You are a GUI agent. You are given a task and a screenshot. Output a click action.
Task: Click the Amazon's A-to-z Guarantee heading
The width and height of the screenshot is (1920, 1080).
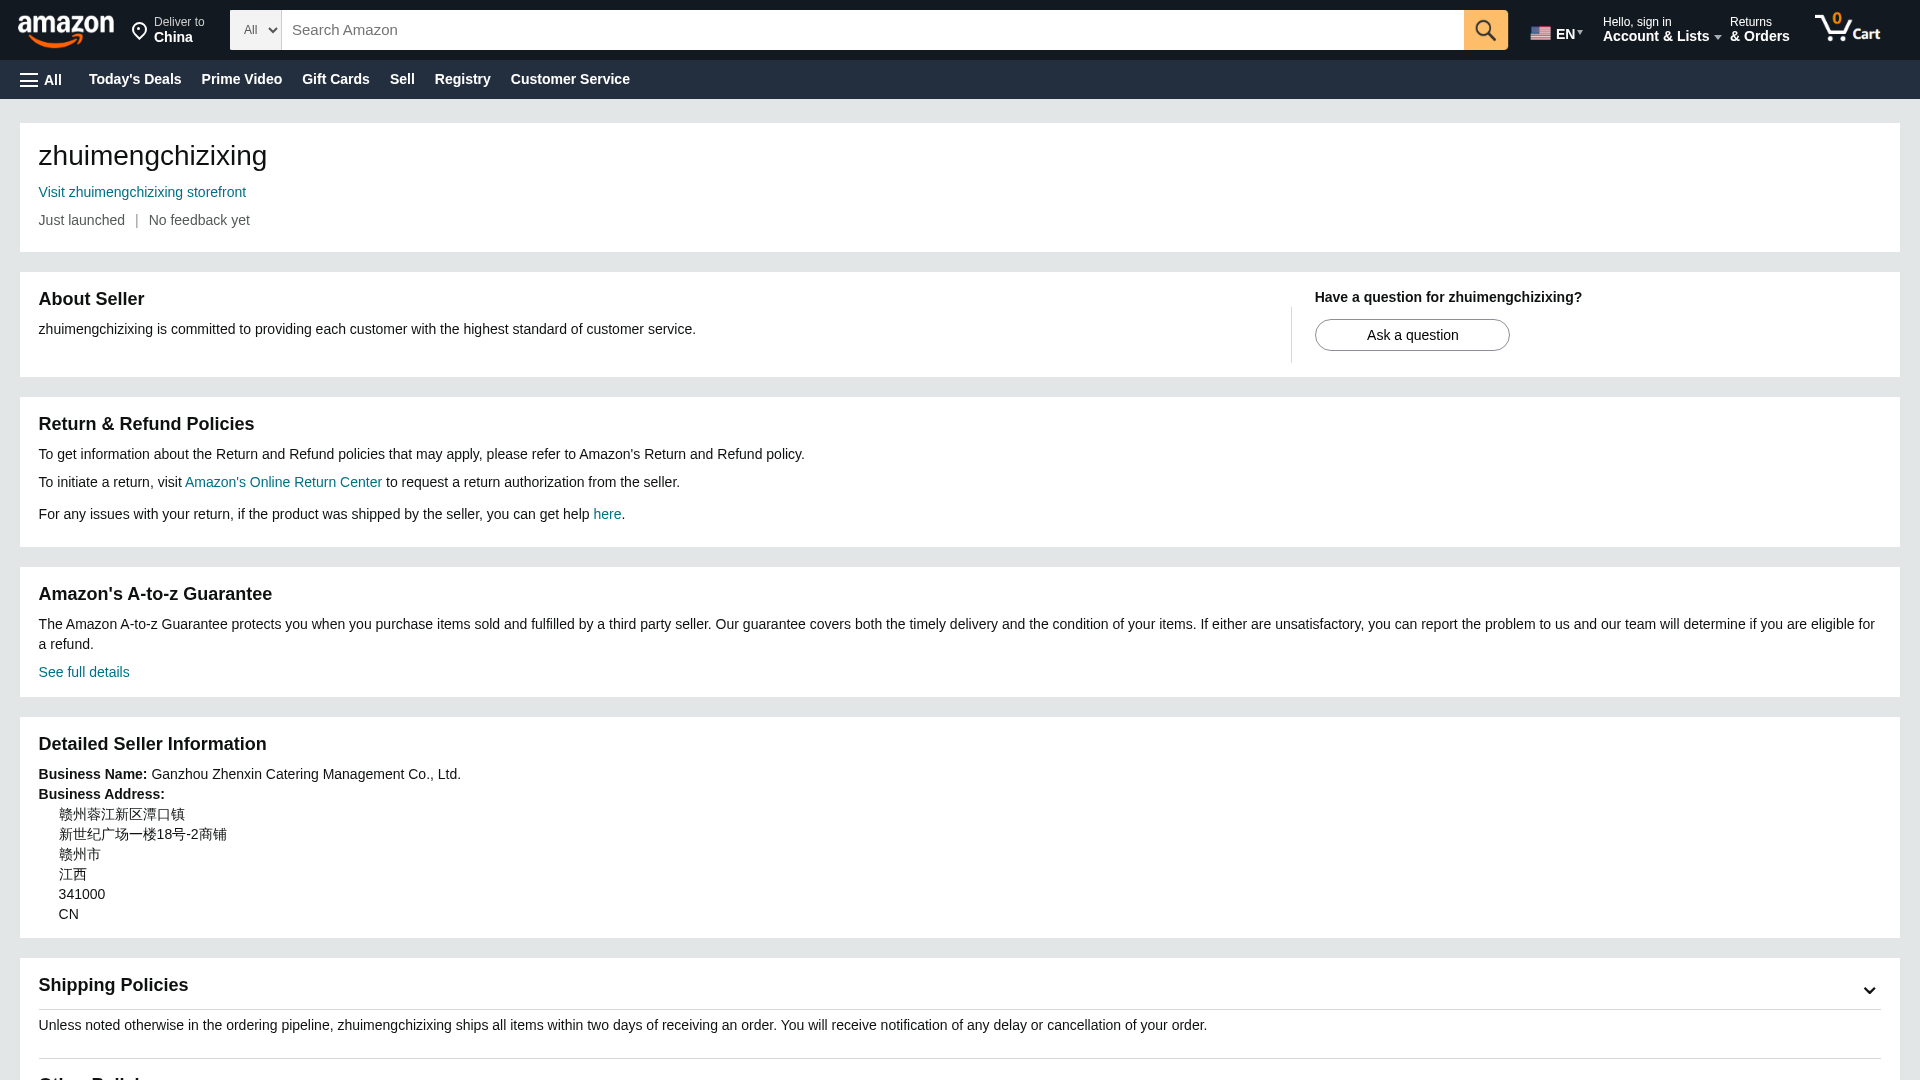pos(155,594)
